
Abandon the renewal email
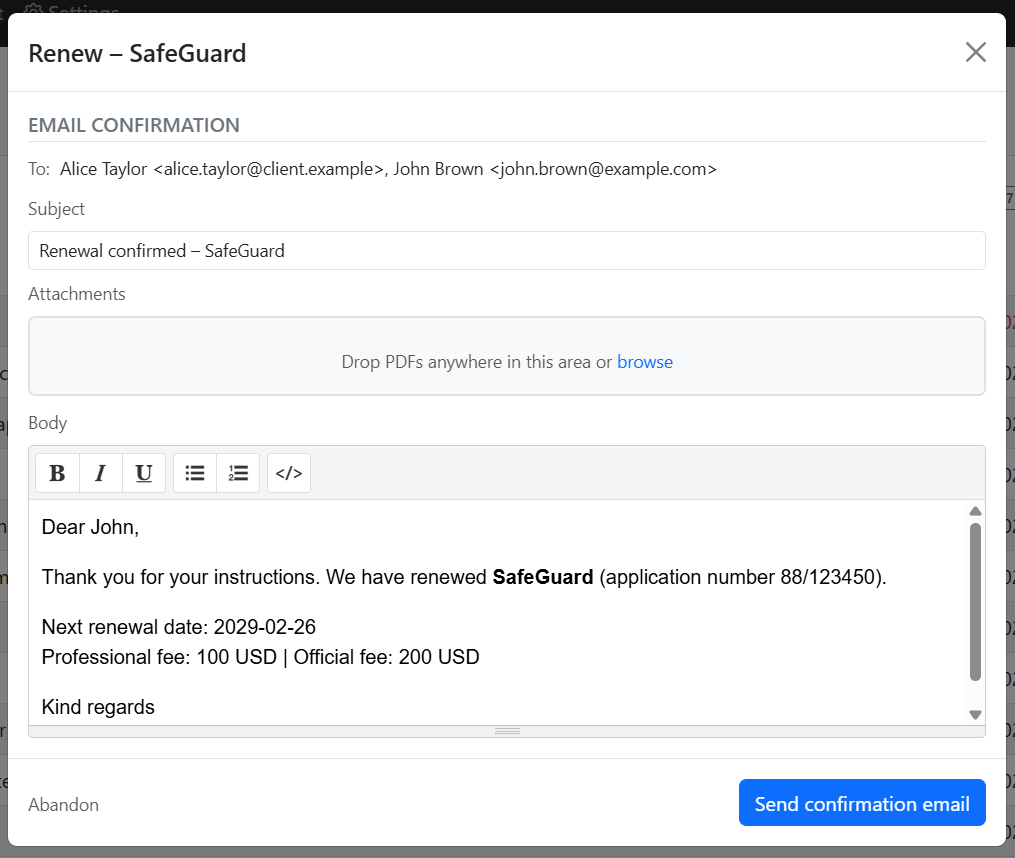[63, 805]
